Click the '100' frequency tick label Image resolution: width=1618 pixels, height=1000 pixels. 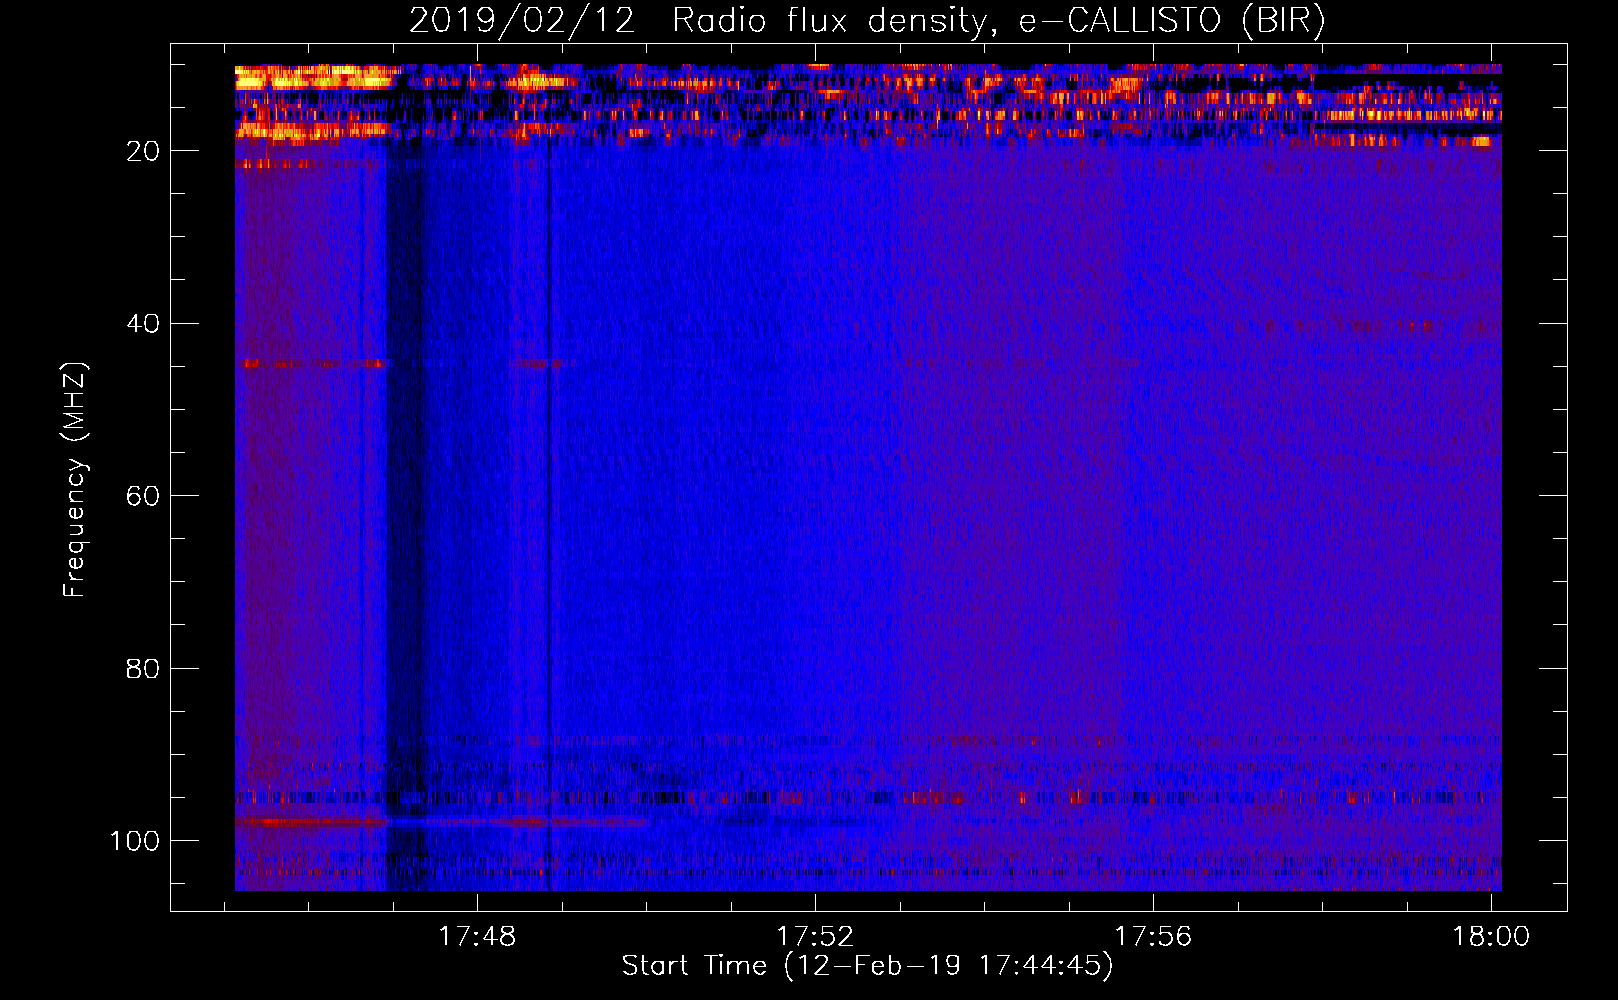coord(135,841)
